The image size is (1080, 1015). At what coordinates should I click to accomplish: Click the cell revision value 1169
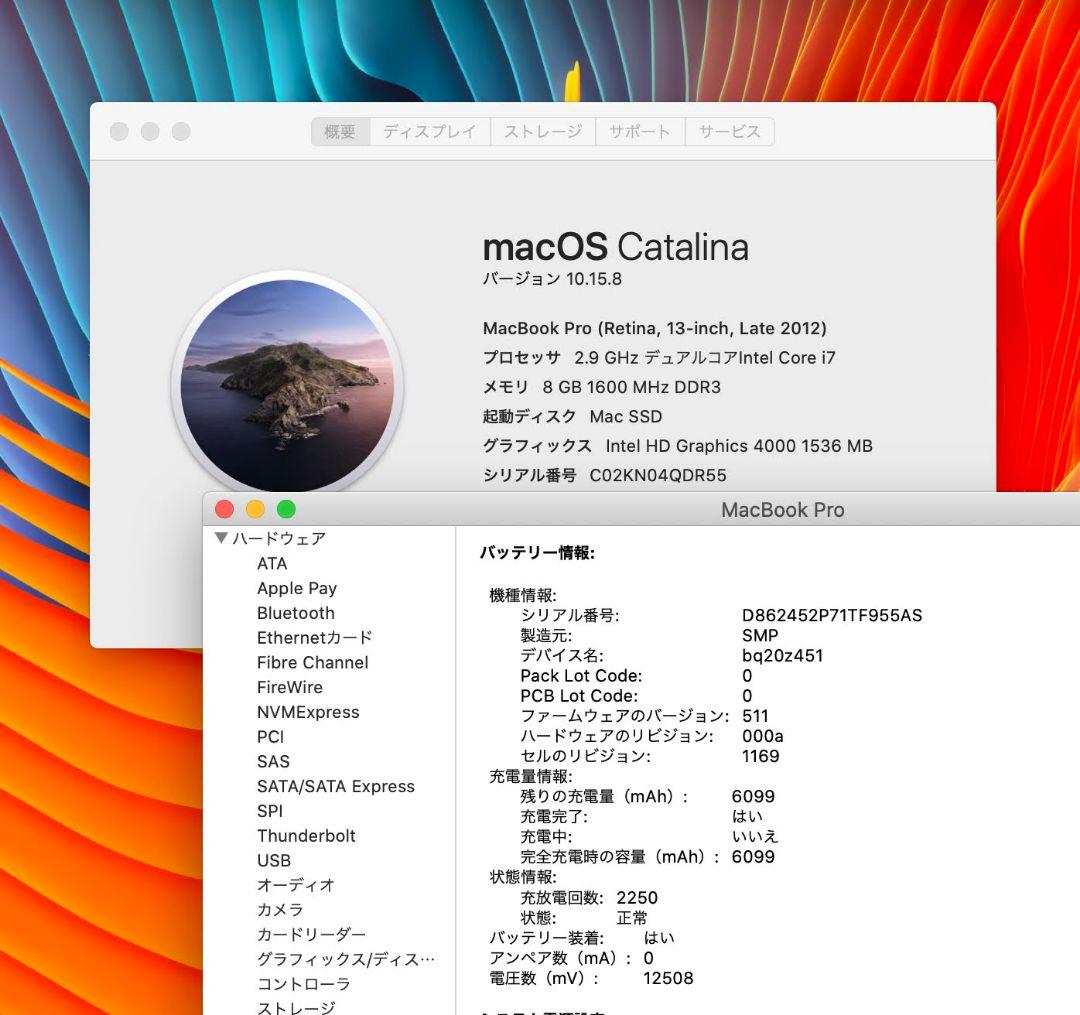click(760, 755)
